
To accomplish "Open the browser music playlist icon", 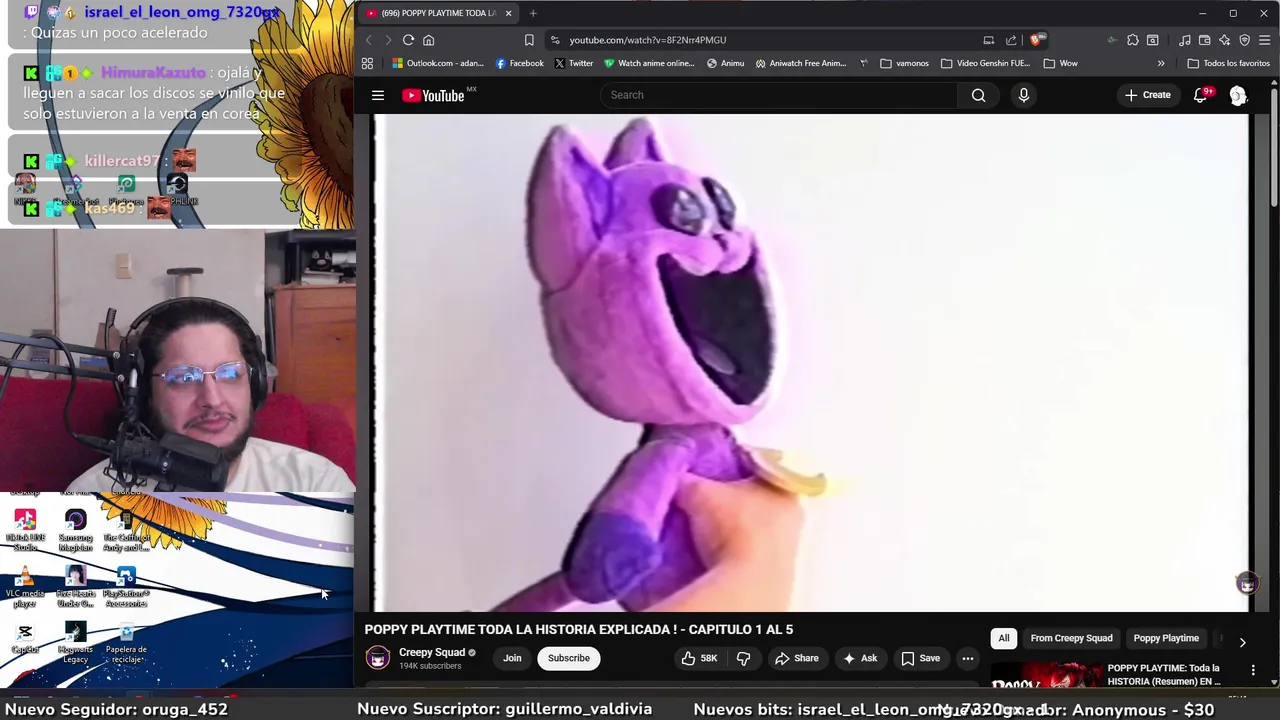I will [1185, 40].
